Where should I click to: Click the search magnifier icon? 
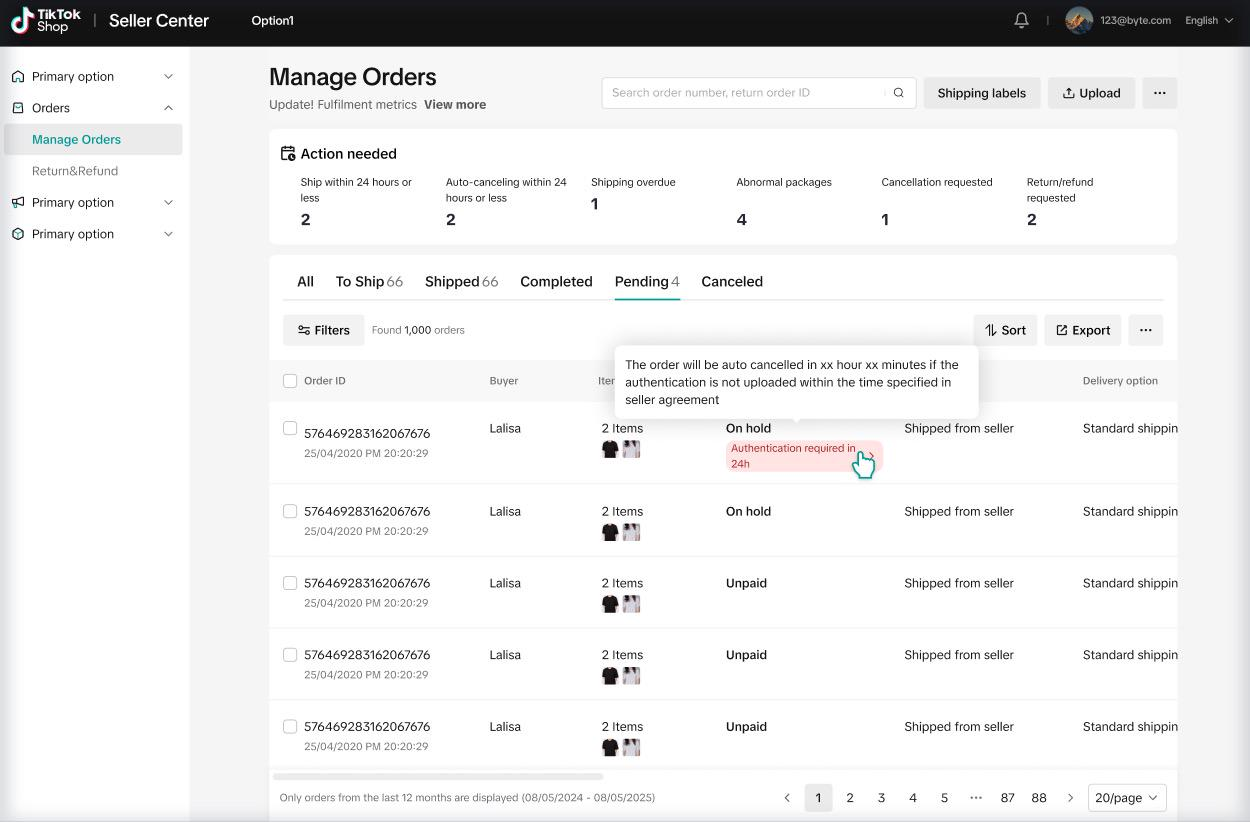click(898, 93)
